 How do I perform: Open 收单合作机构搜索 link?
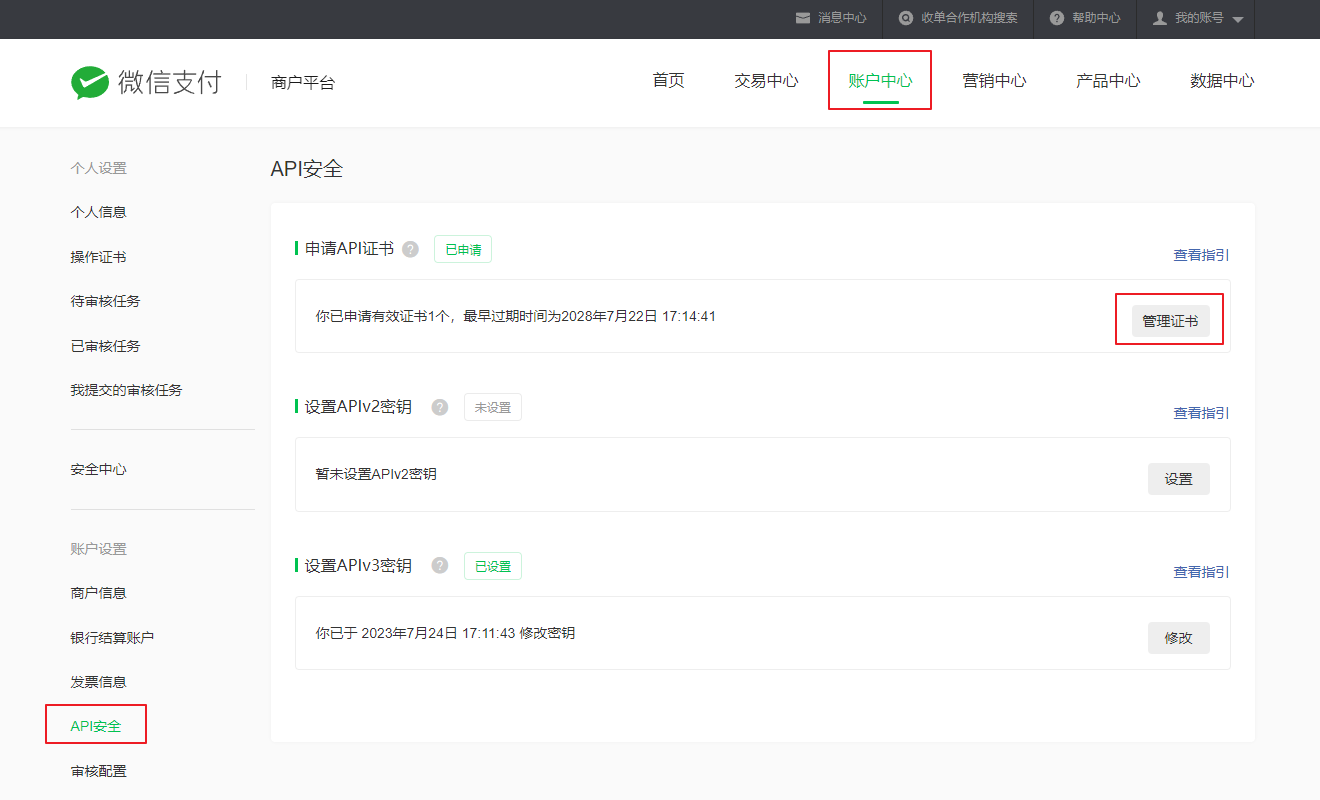tap(969, 18)
